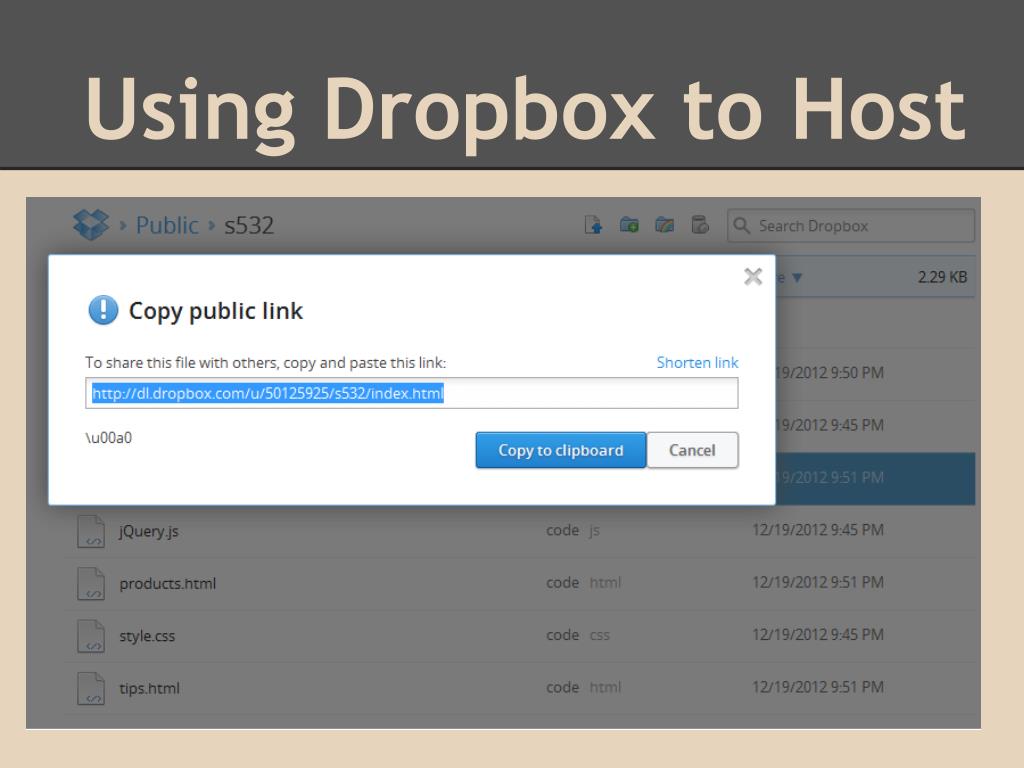Click the search magnifier icon

741,225
